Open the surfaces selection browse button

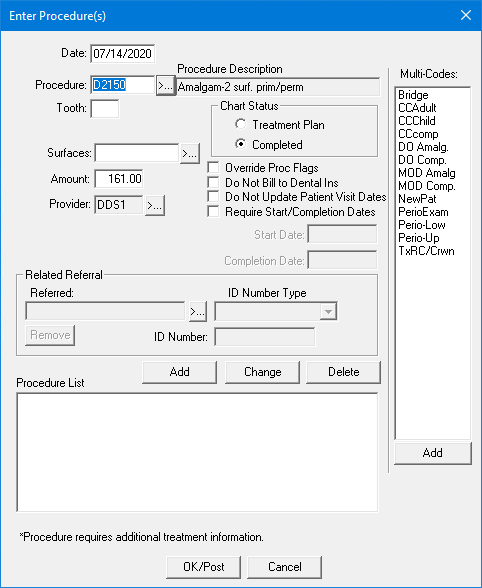[190, 154]
